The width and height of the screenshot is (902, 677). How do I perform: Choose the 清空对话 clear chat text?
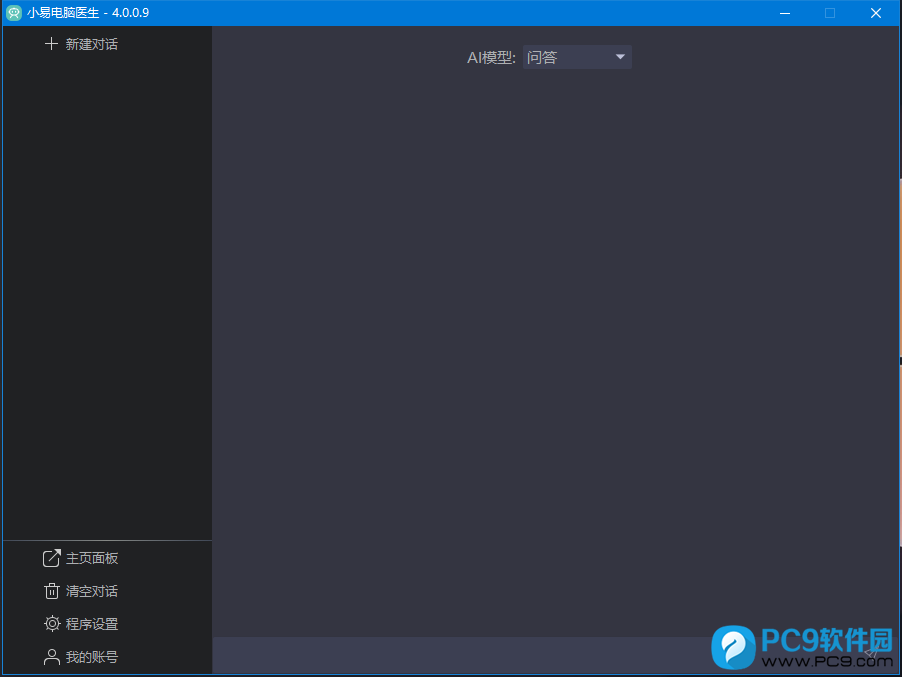coord(92,591)
